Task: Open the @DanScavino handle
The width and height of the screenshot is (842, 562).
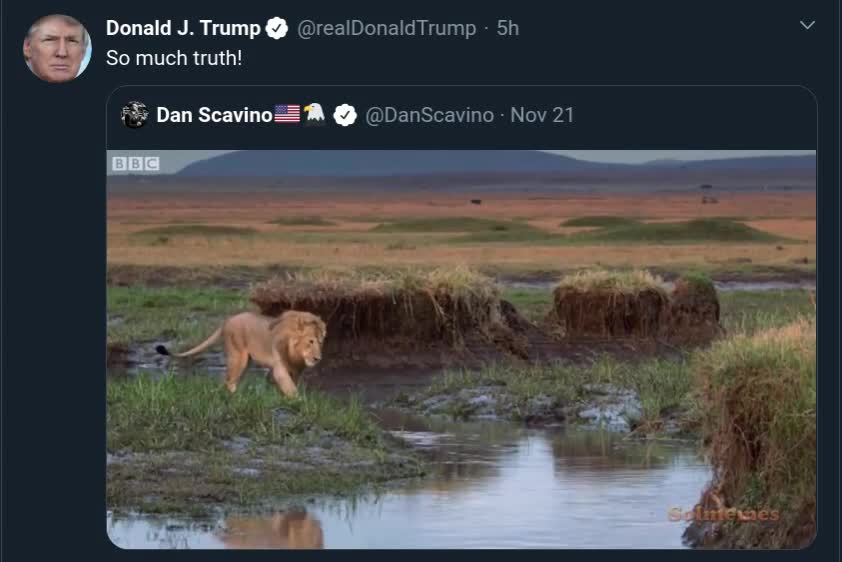Action: click(x=429, y=115)
